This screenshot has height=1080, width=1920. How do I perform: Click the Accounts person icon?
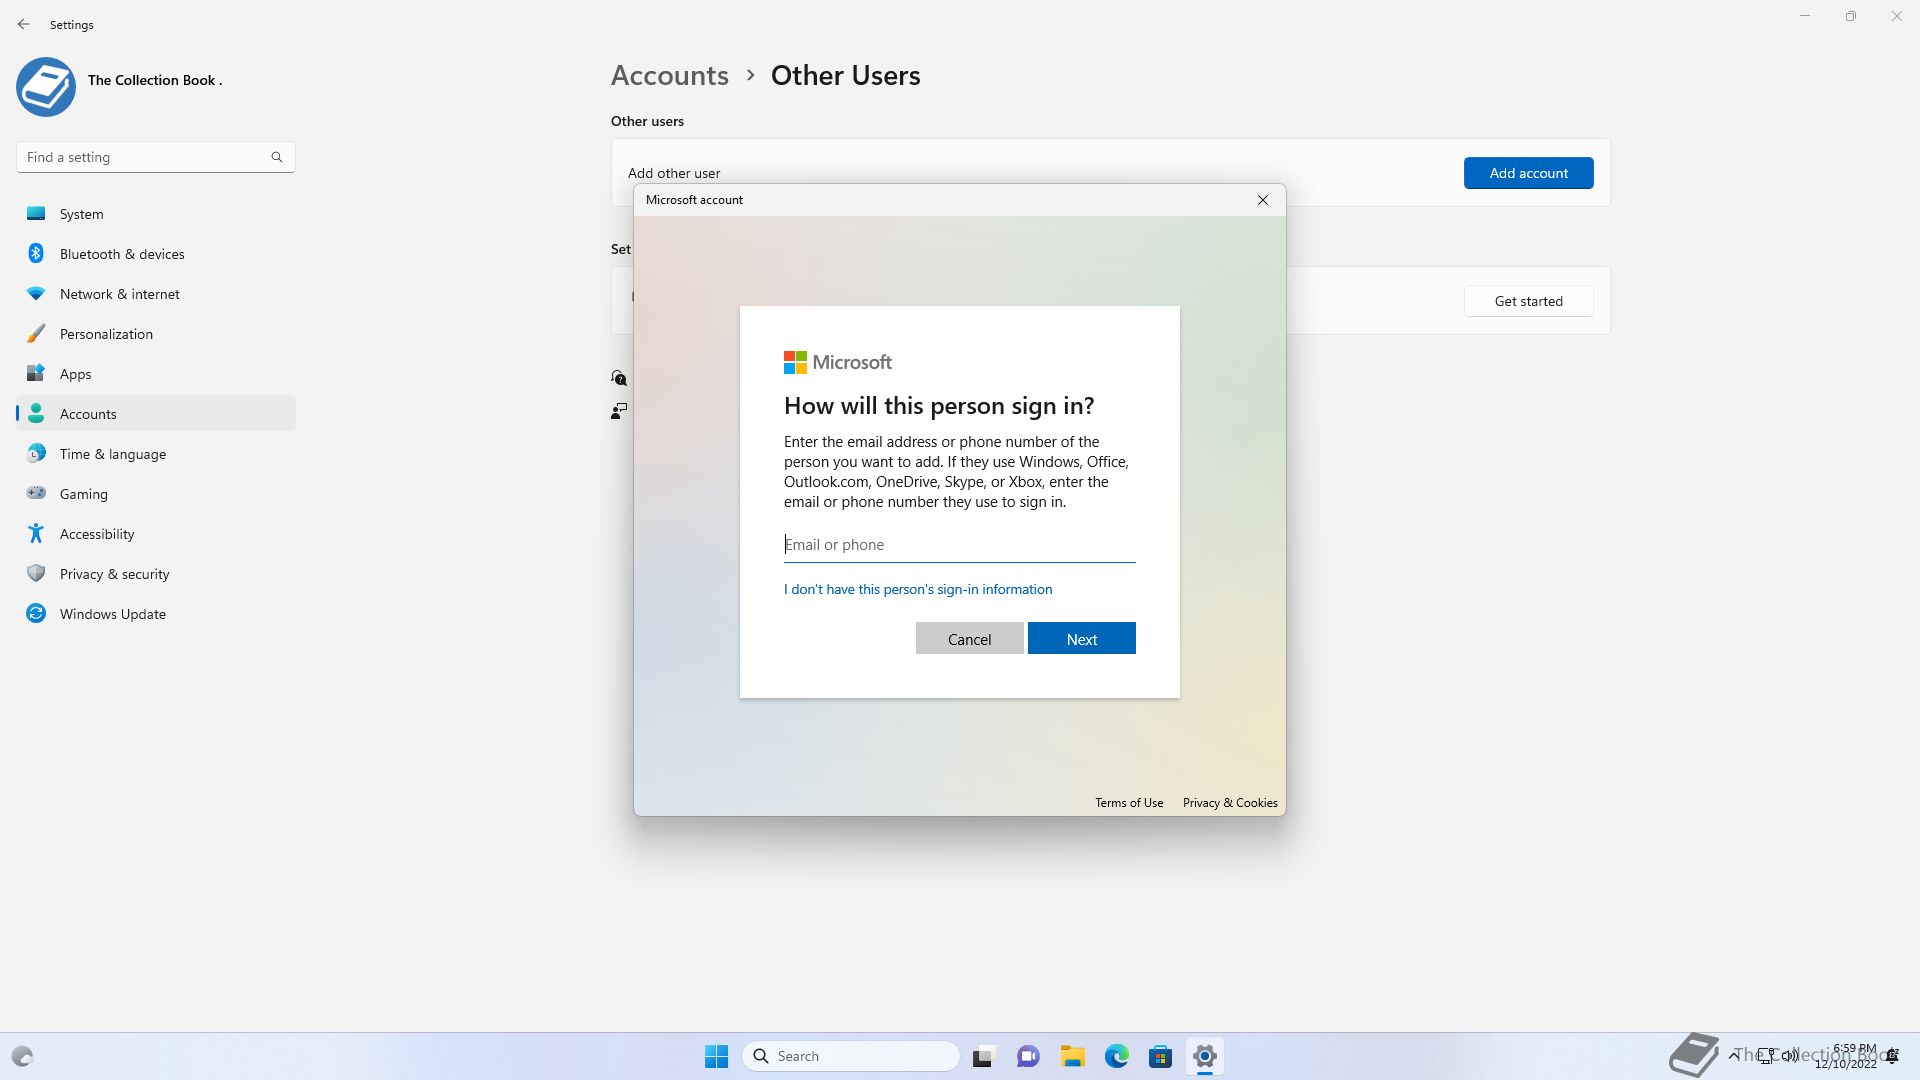pos(36,413)
